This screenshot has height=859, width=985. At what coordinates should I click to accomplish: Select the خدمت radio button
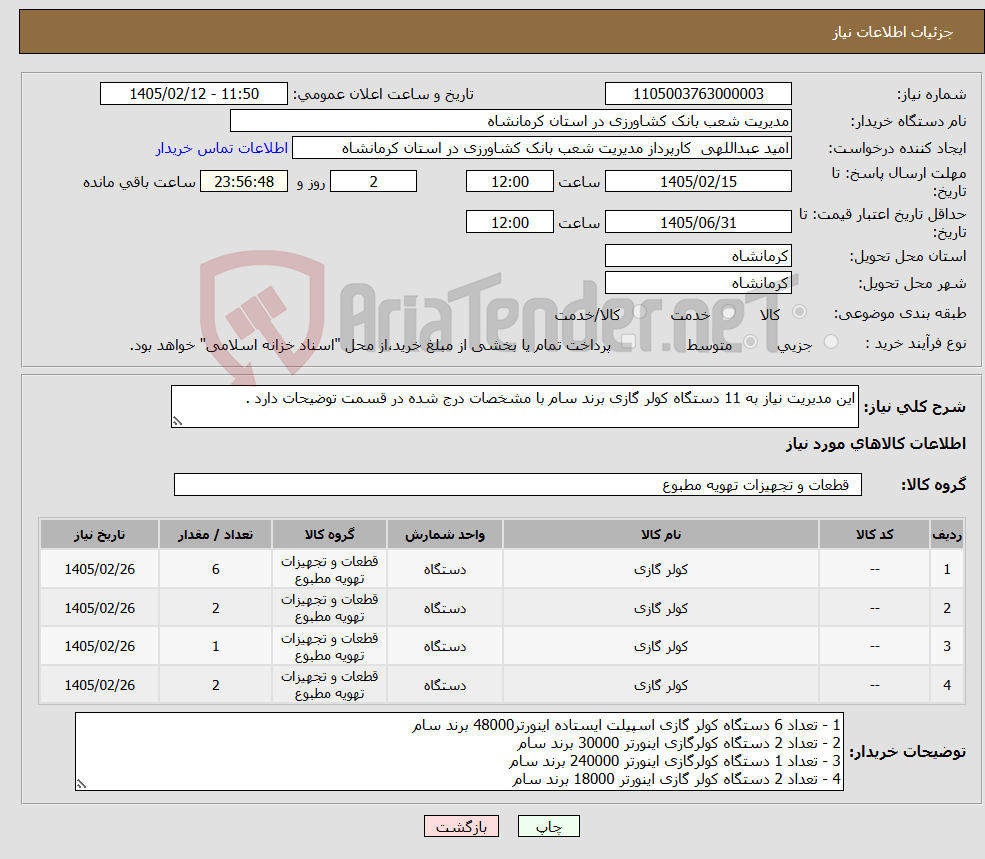pyautogui.click(x=728, y=312)
